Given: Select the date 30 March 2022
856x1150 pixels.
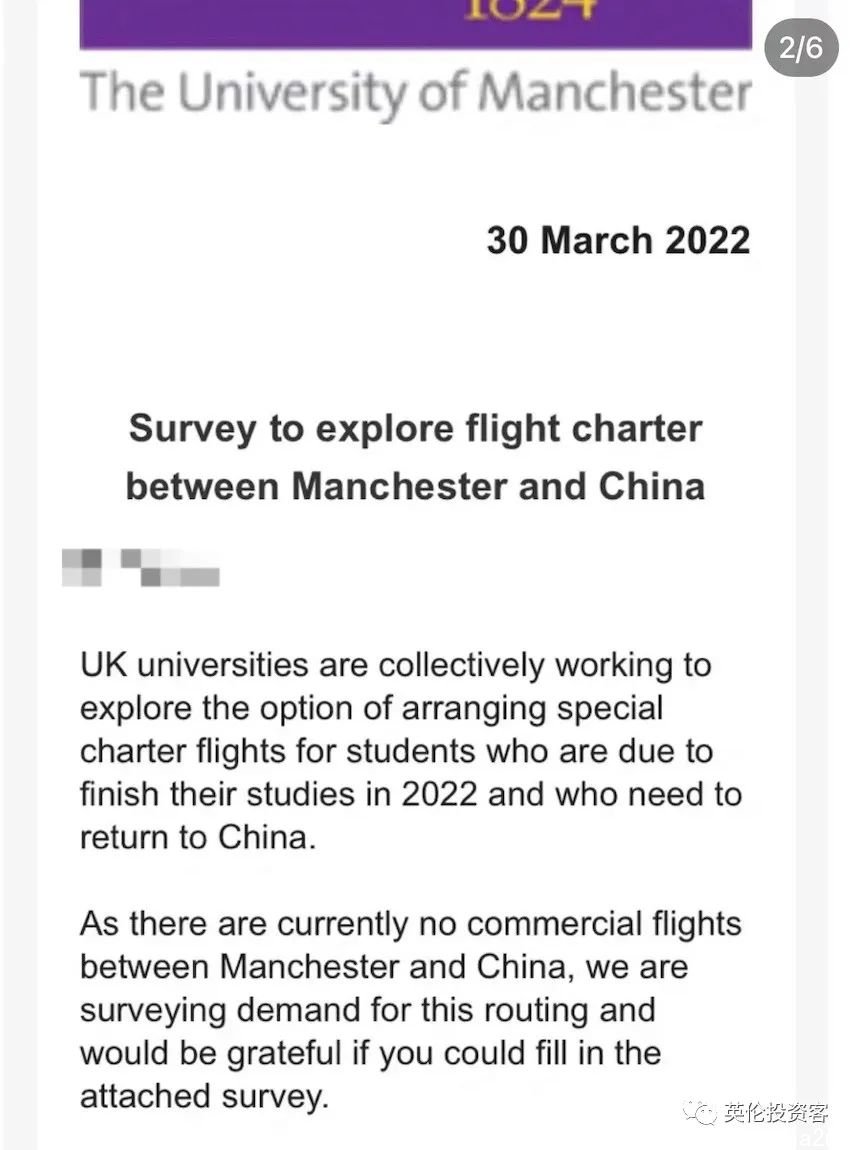Looking at the screenshot, I should click(618, 241).
